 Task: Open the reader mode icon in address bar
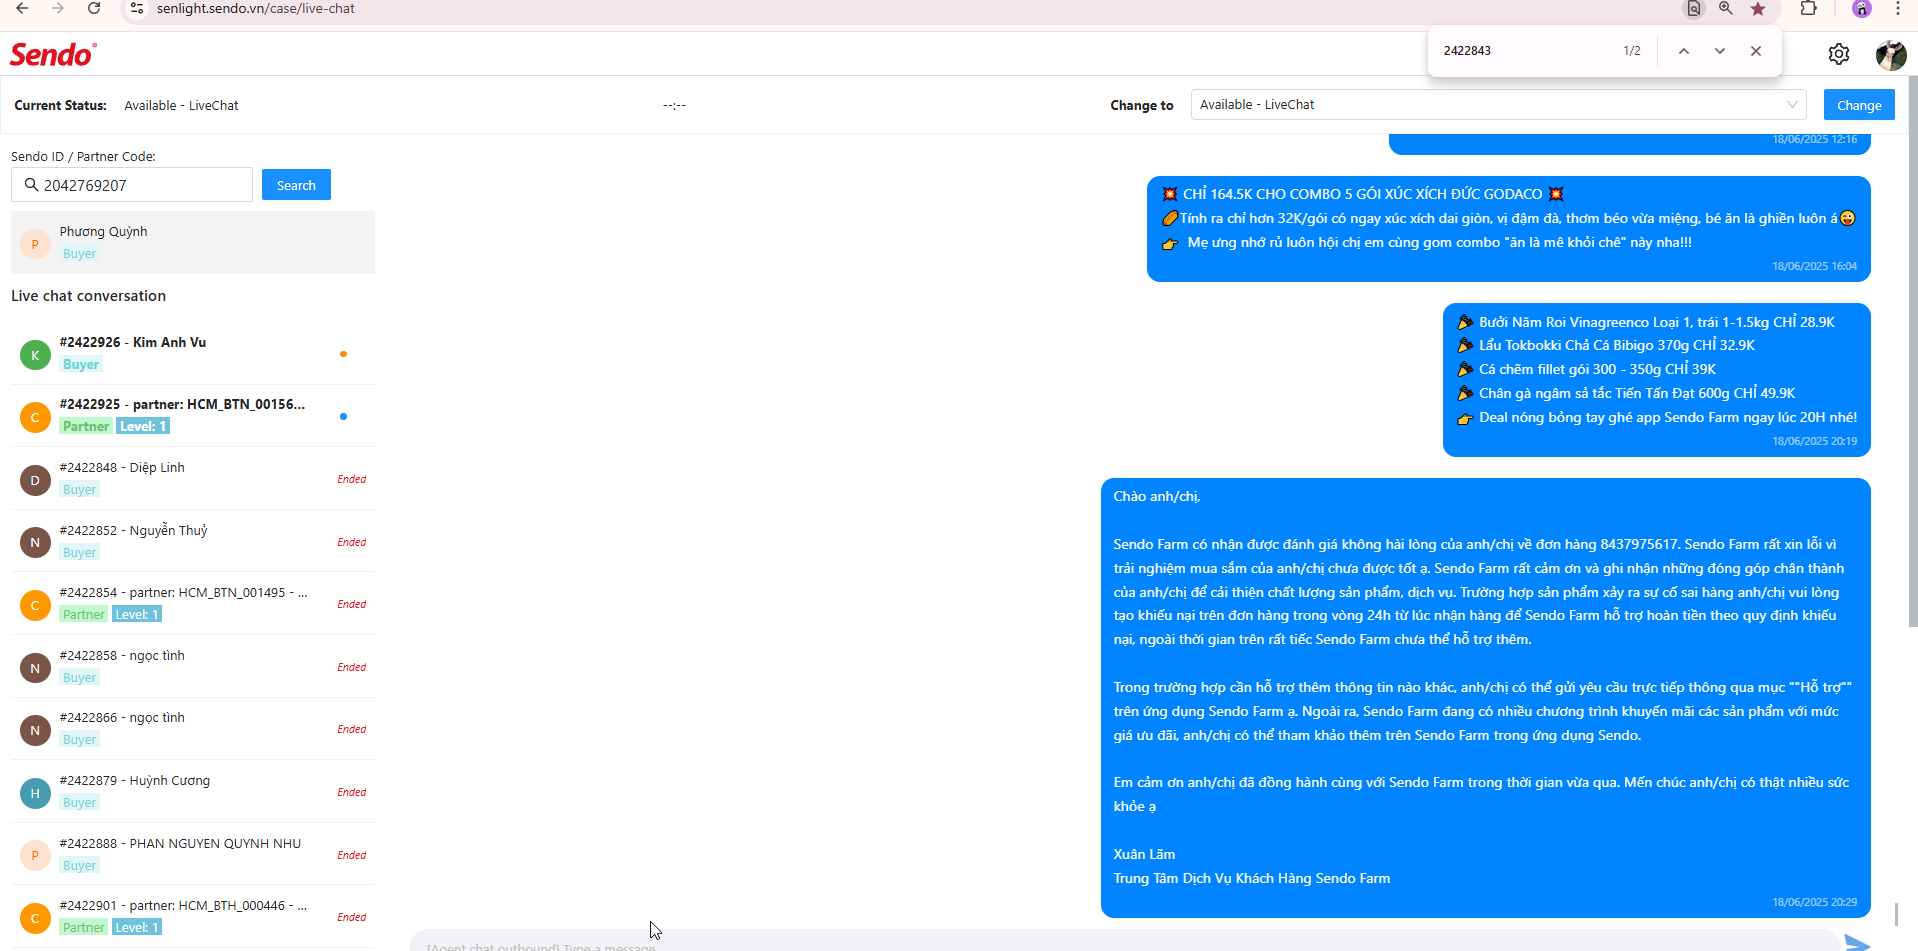(x=1694, y=9)
